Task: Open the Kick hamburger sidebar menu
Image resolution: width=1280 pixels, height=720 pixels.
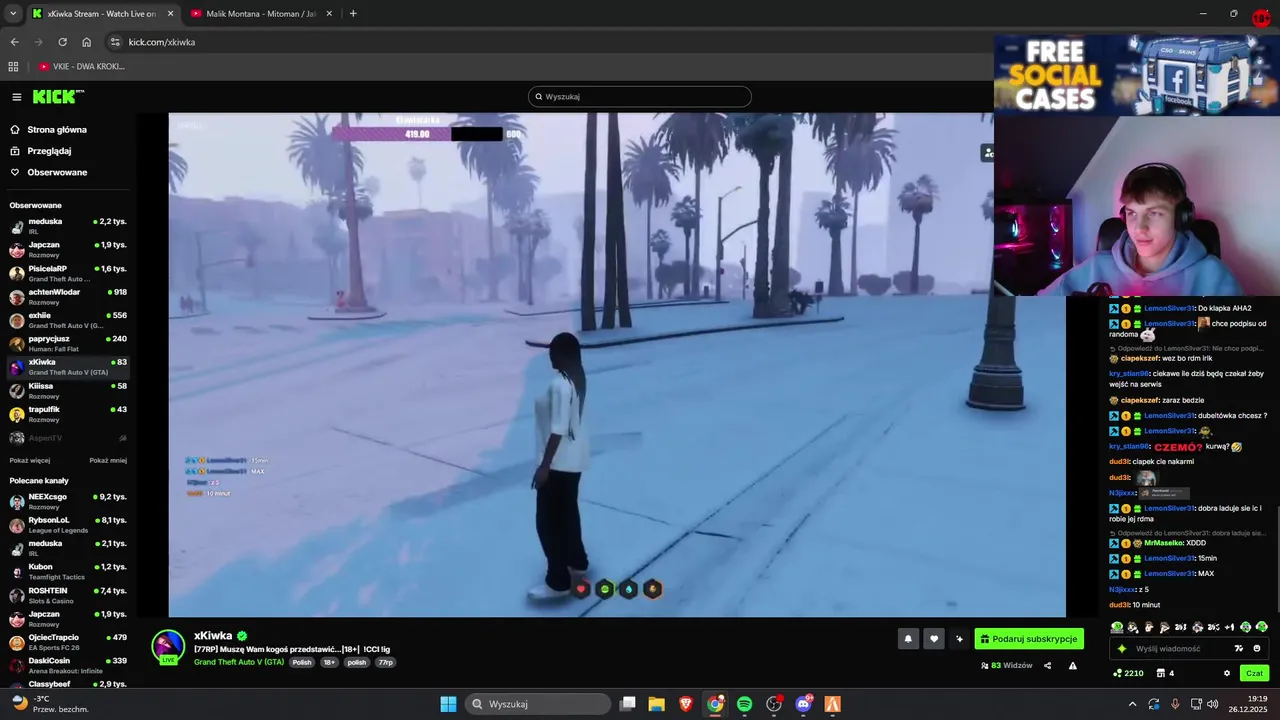Action: [x=17, y=97]
